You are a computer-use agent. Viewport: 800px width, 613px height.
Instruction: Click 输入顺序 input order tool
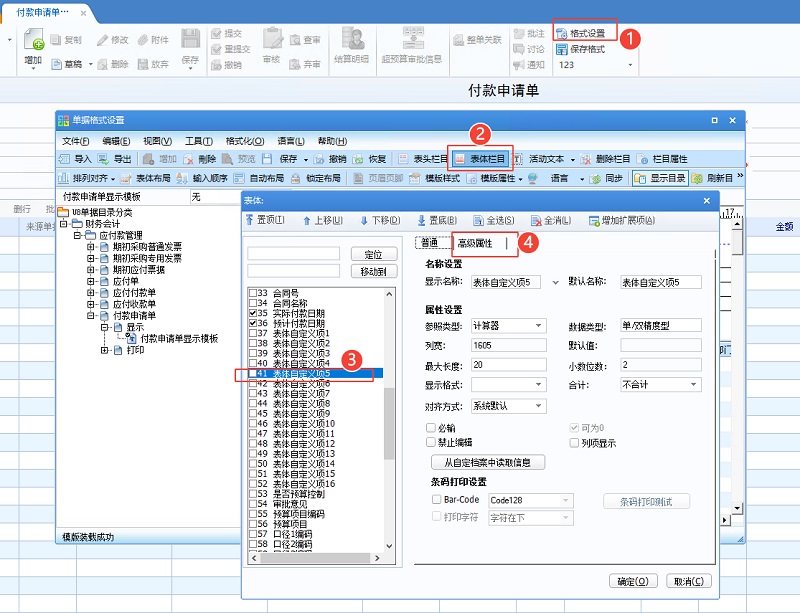coord(202,178)
